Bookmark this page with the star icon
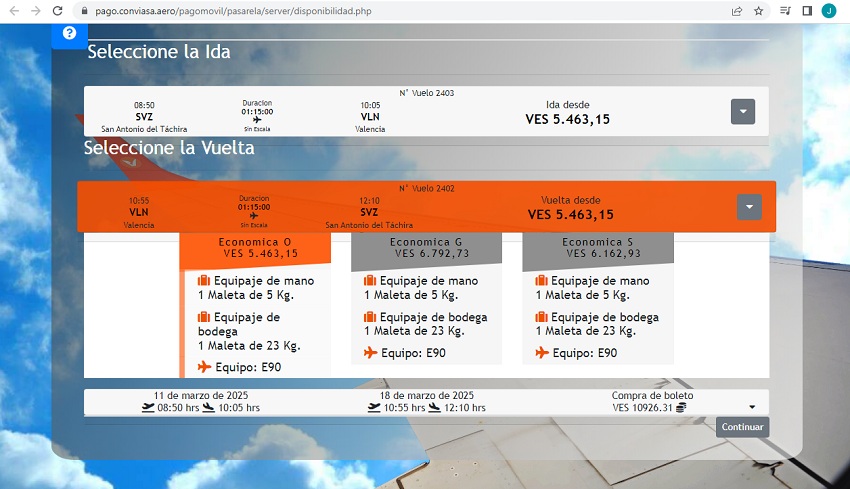This screenshot has width=850, height=489. 759,11
